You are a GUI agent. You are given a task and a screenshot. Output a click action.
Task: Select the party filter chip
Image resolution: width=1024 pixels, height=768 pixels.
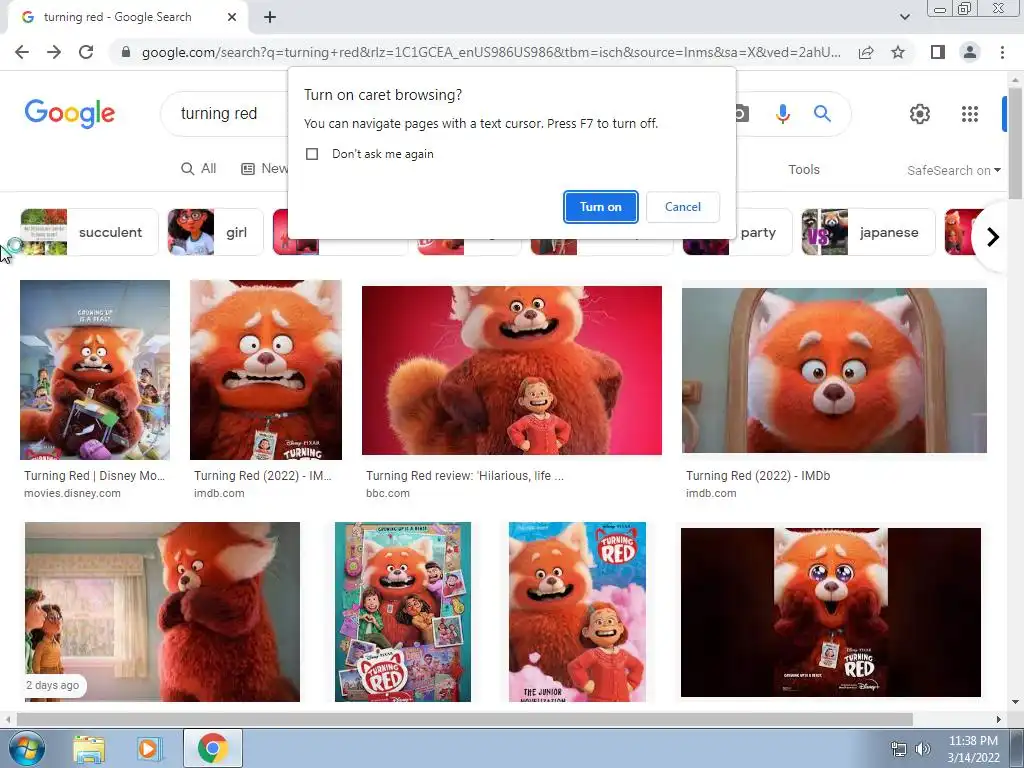737,232
